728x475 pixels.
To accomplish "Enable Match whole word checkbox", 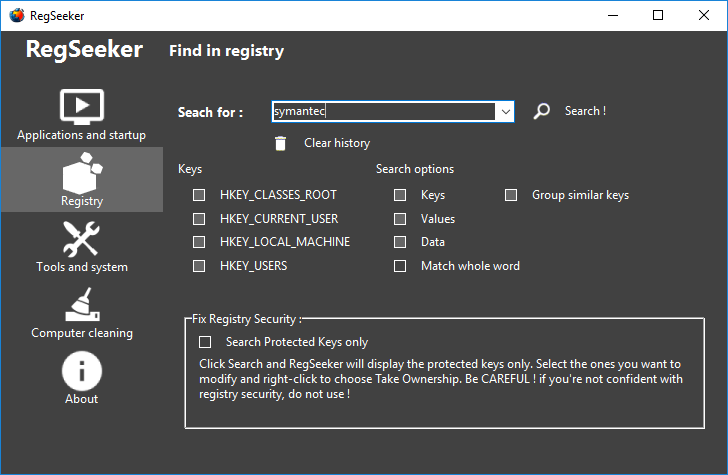I will pos(400,266).
